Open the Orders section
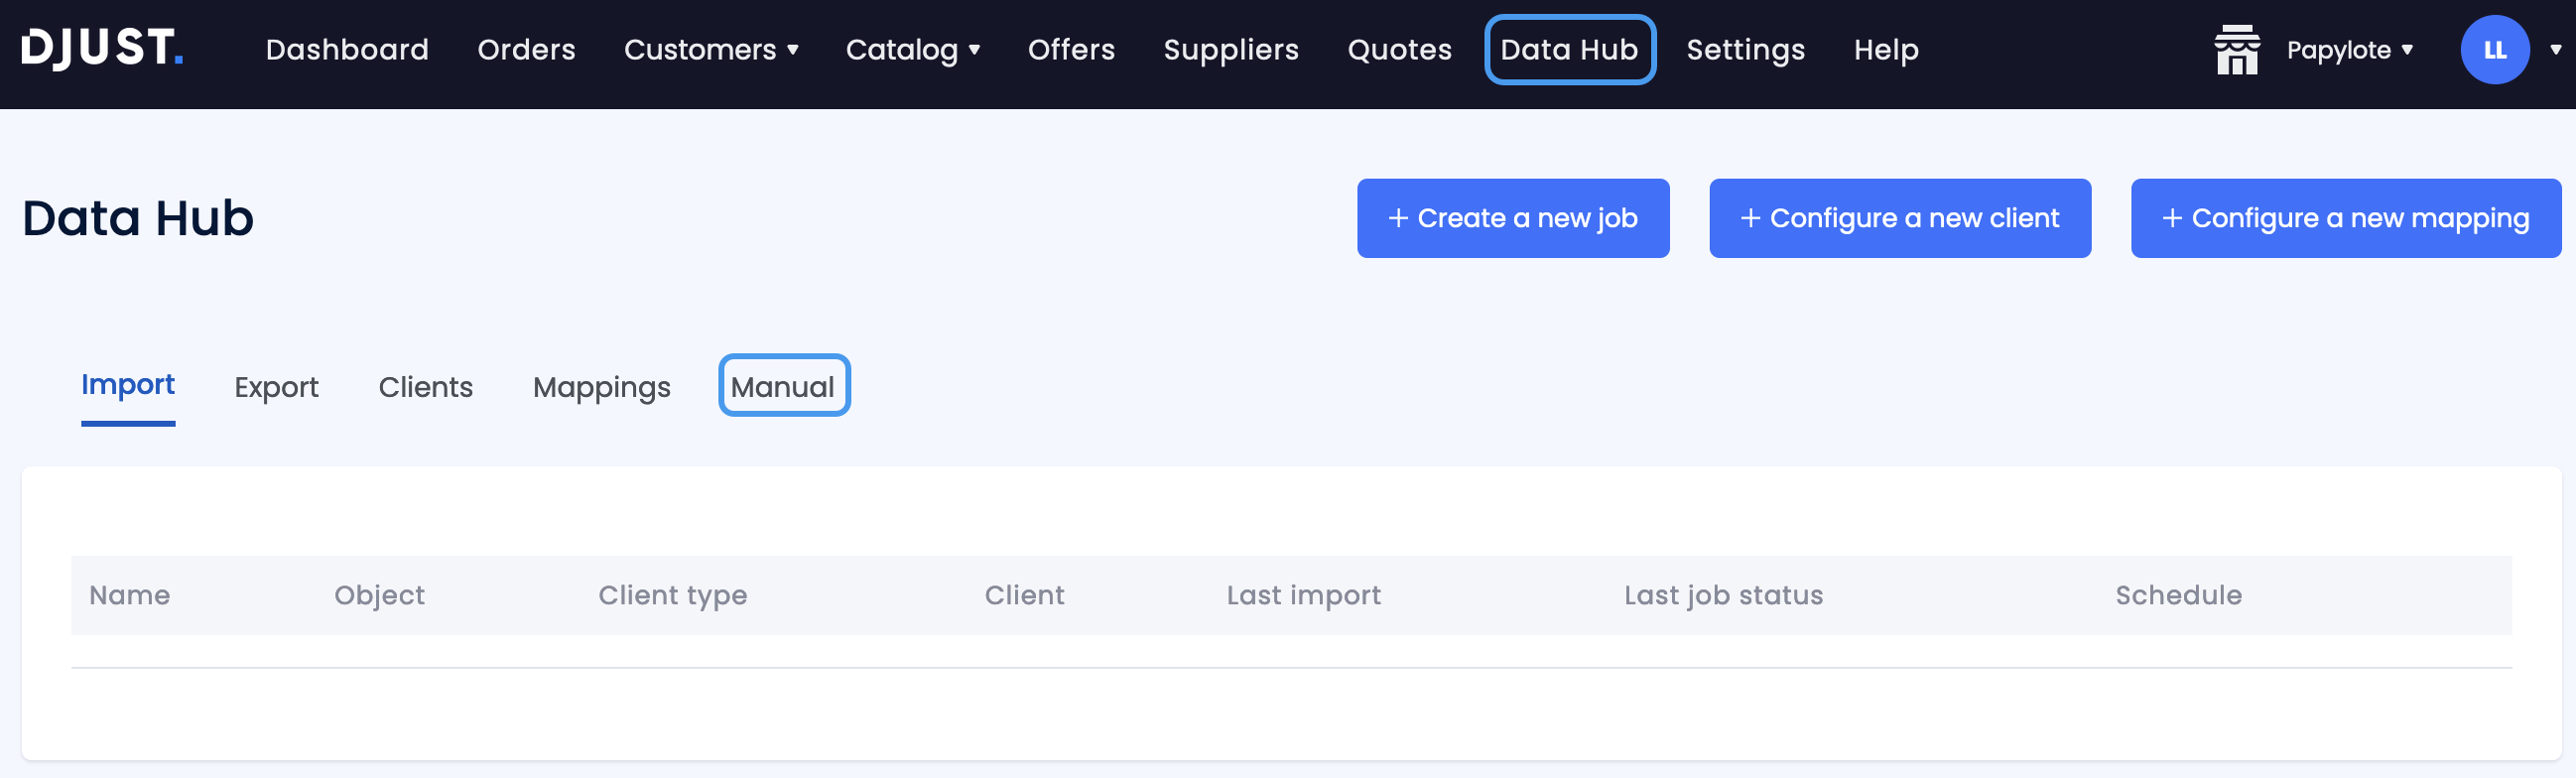 click(526, 50)
